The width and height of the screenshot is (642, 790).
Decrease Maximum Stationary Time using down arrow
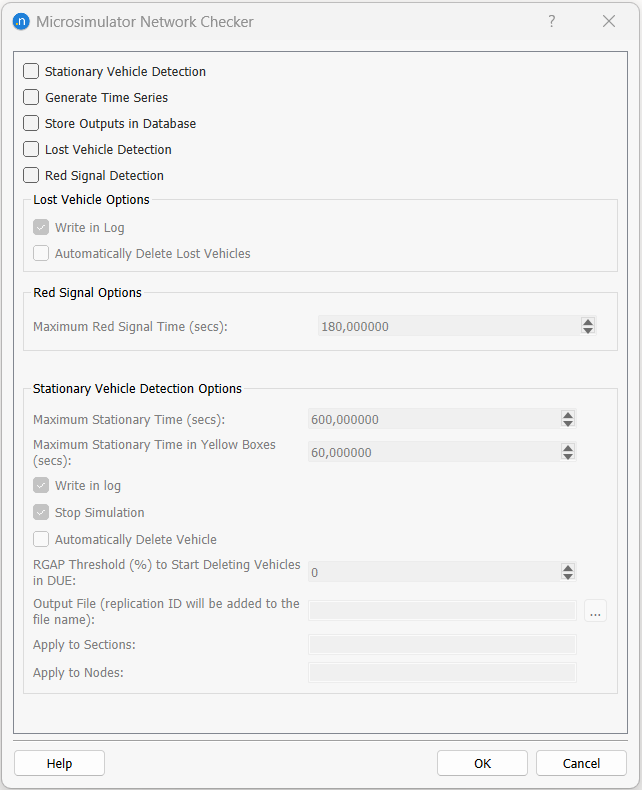(x=568, y=423)
